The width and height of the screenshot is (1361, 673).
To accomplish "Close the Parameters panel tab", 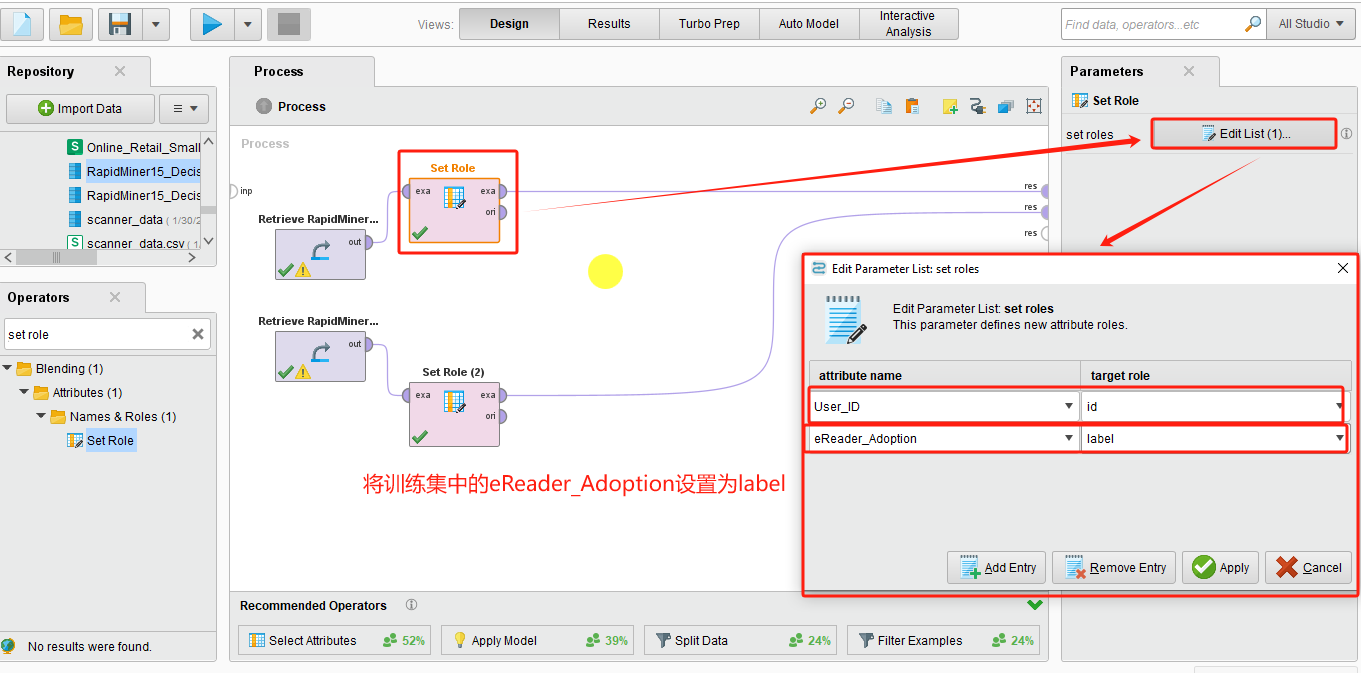I will tap(1189, 71).
